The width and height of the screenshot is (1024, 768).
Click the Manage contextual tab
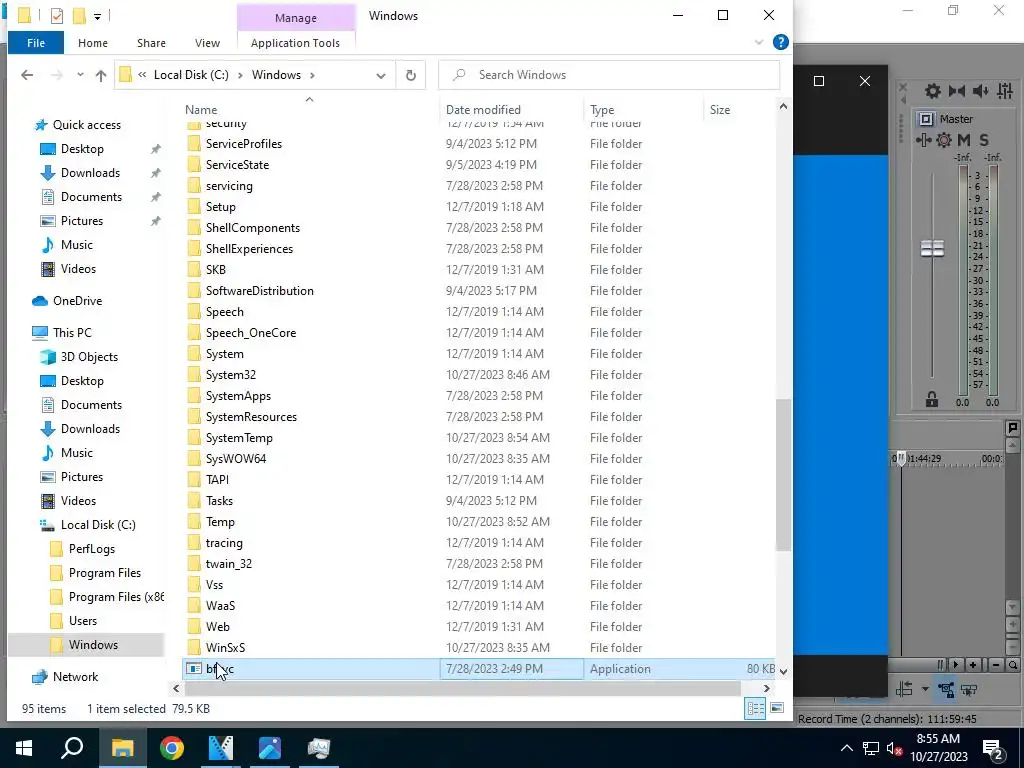point(295,18)
